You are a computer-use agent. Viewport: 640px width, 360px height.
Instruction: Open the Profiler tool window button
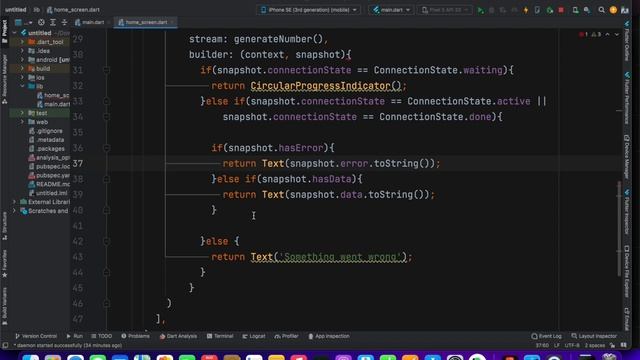tap(286, 336)
